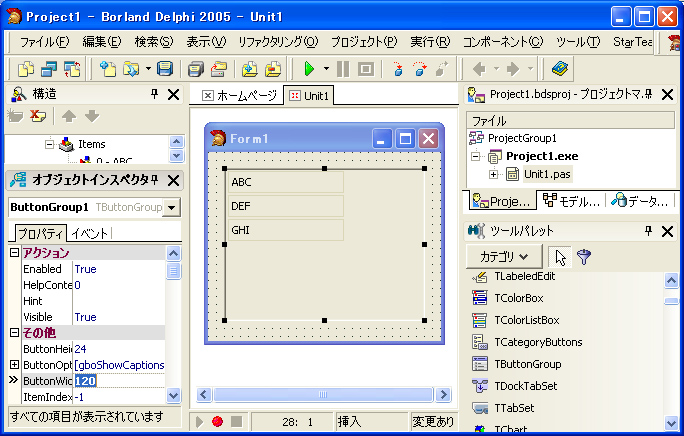
Task: Open the プロジェクト(P) menu
Action: click(x=364, y=42)
